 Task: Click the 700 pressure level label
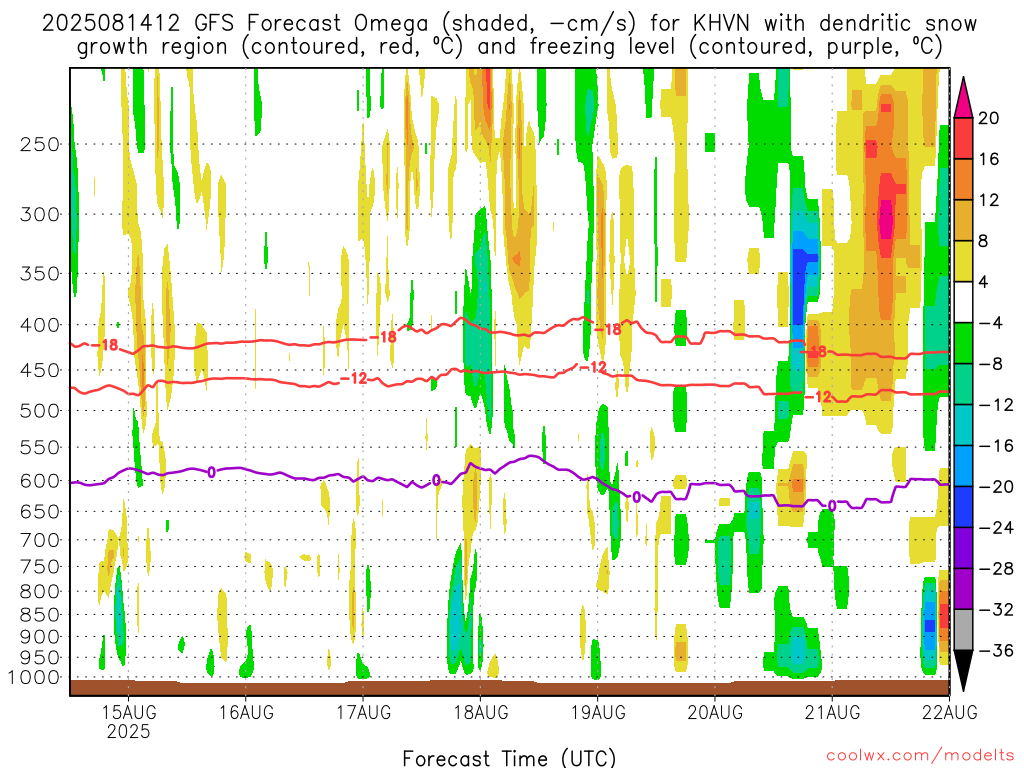pyautogui.click(x=40, y=540)
